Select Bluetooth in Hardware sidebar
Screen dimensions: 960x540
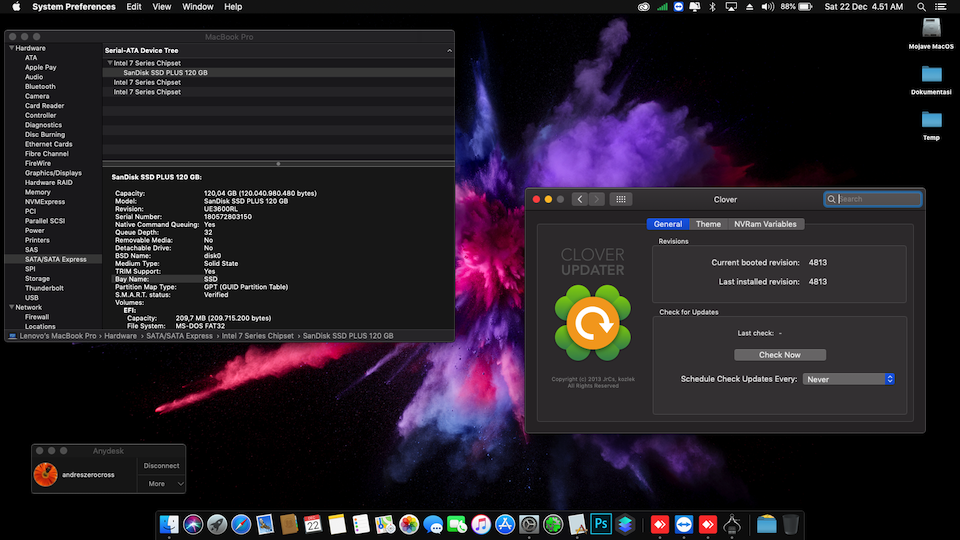tap(40, 86)
